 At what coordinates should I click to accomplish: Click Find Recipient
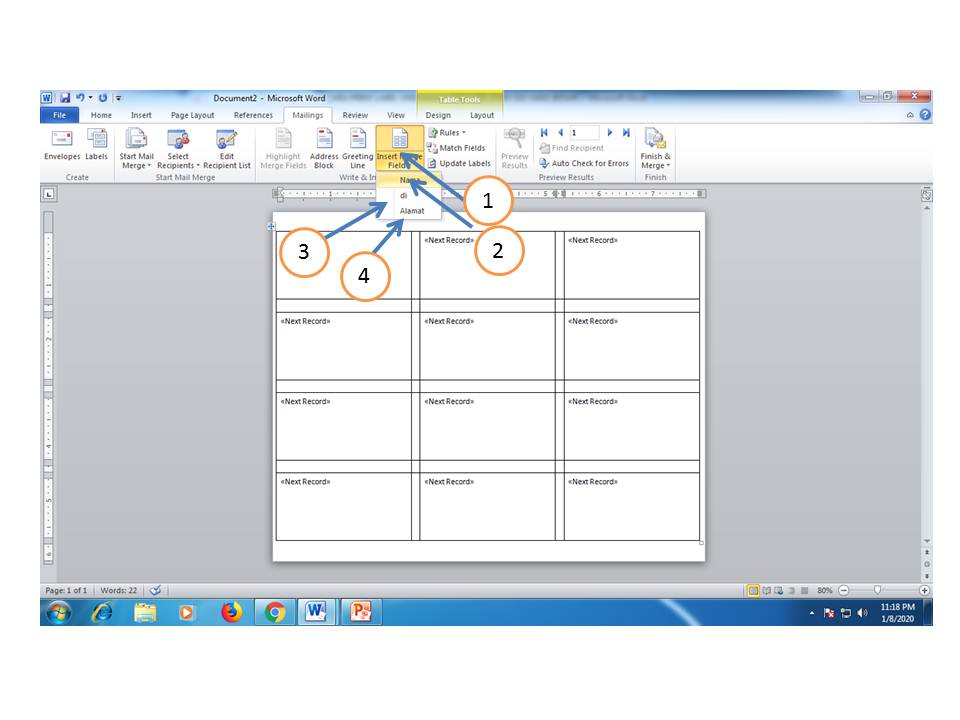[572, 148]
